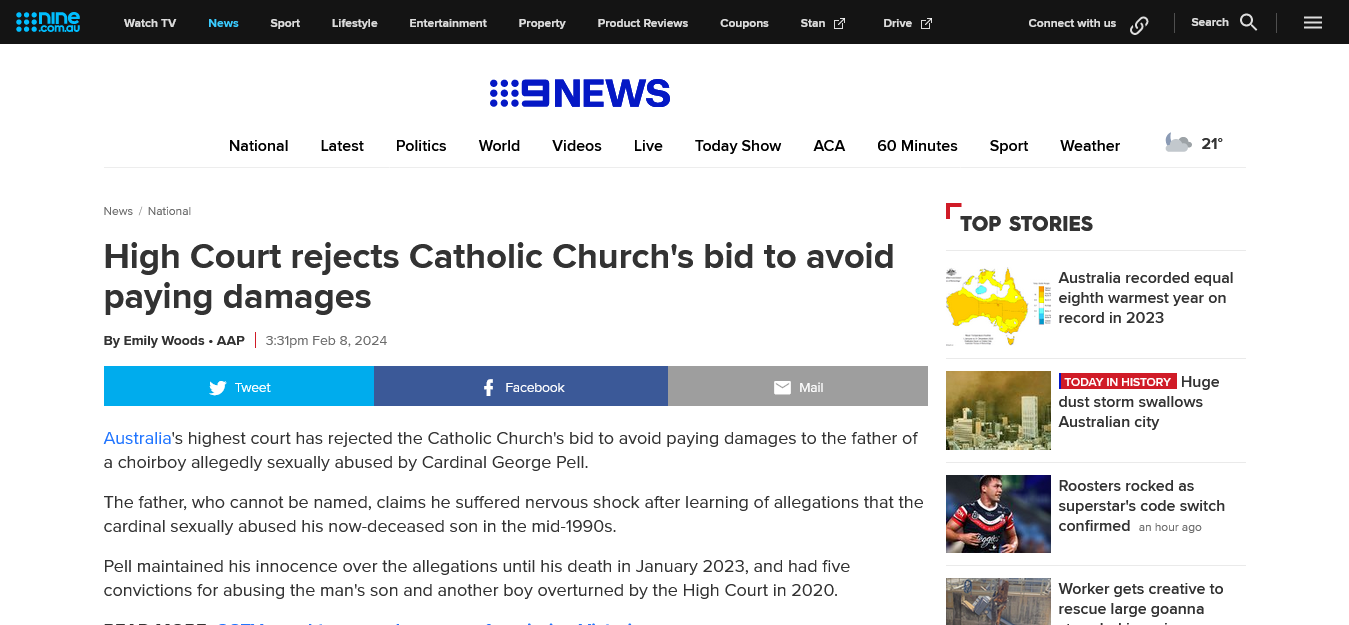Image resolution: width=1349 pixels, height=625 pixels.
Task: Click the cloudy weather icon
Action: pos(1178,143)
